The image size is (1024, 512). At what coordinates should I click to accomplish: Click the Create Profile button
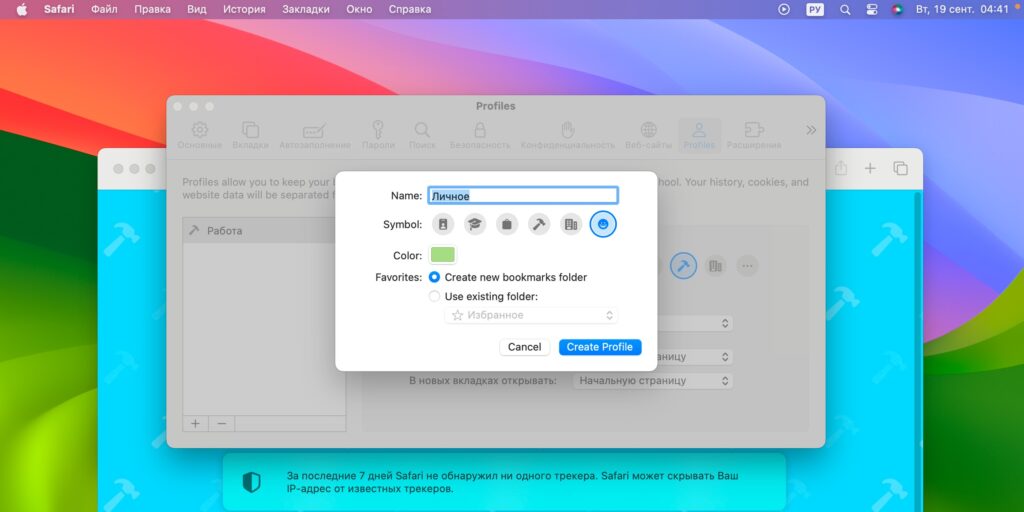pos(600,347)
